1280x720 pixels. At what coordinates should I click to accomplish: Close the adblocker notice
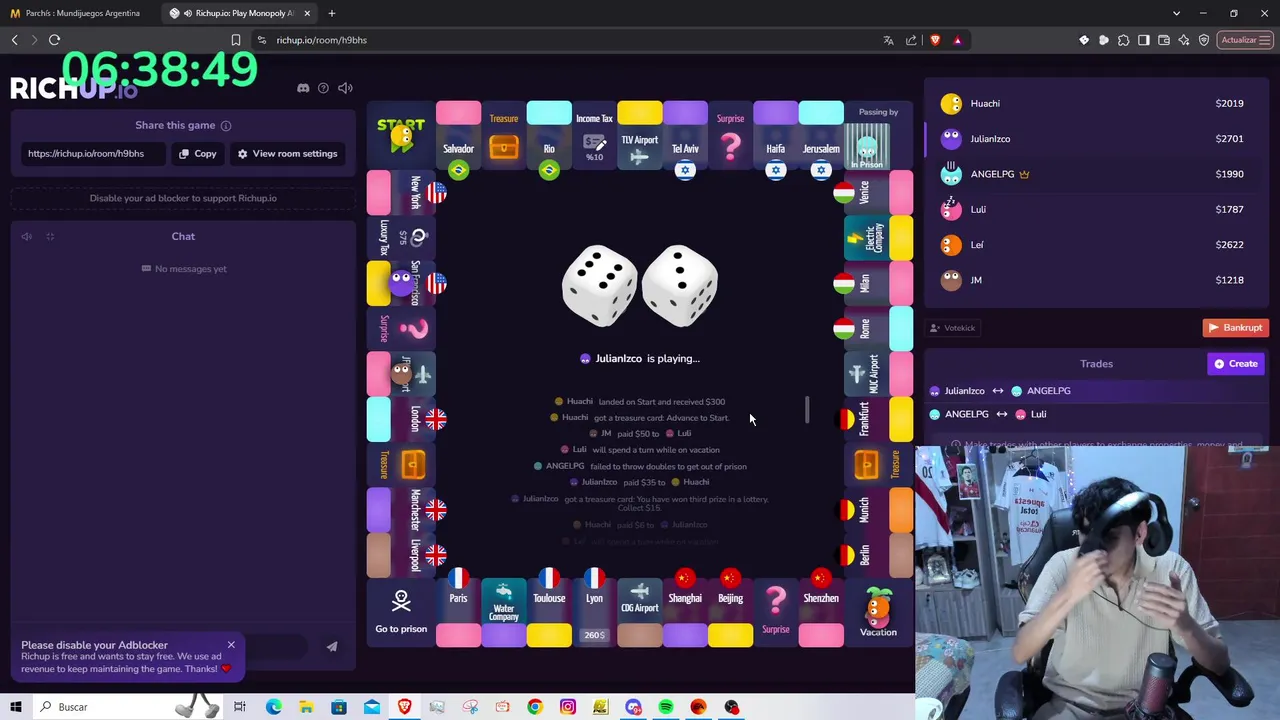pyautogui.click(x=231, y=645)
